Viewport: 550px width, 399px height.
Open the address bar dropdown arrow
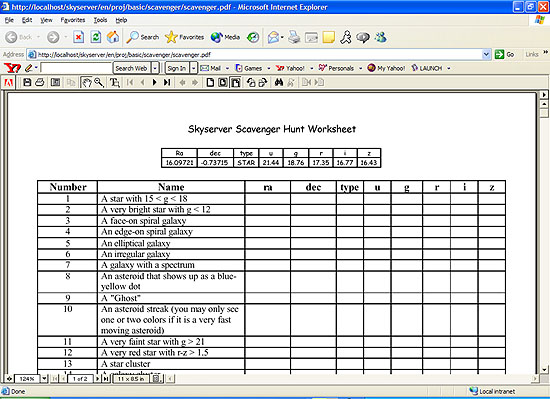[486, 54]
